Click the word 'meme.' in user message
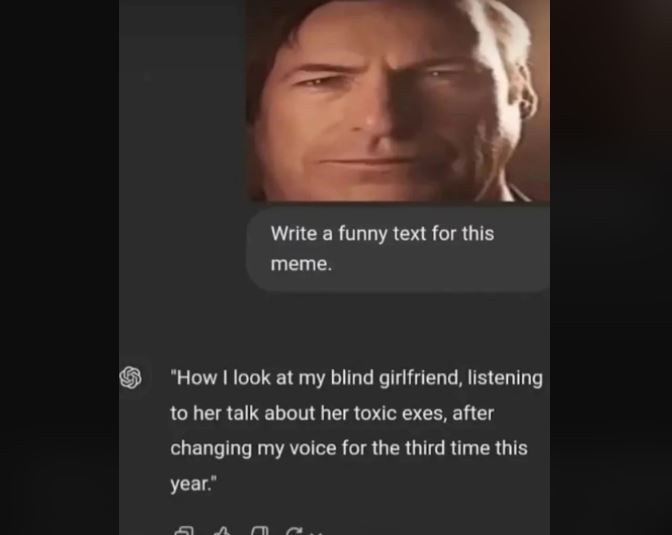The height and width of the screenshot is (535, 672). coord(301,264)
